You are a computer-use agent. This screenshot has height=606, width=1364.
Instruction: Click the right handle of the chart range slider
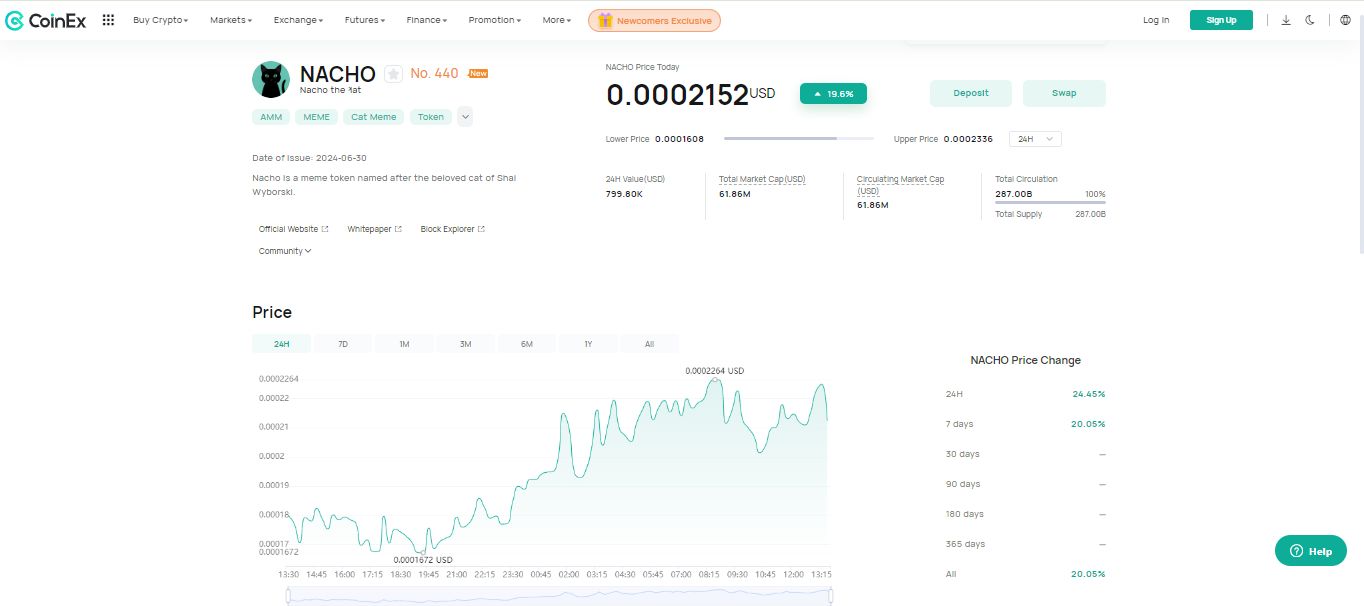tap(831, 596)
